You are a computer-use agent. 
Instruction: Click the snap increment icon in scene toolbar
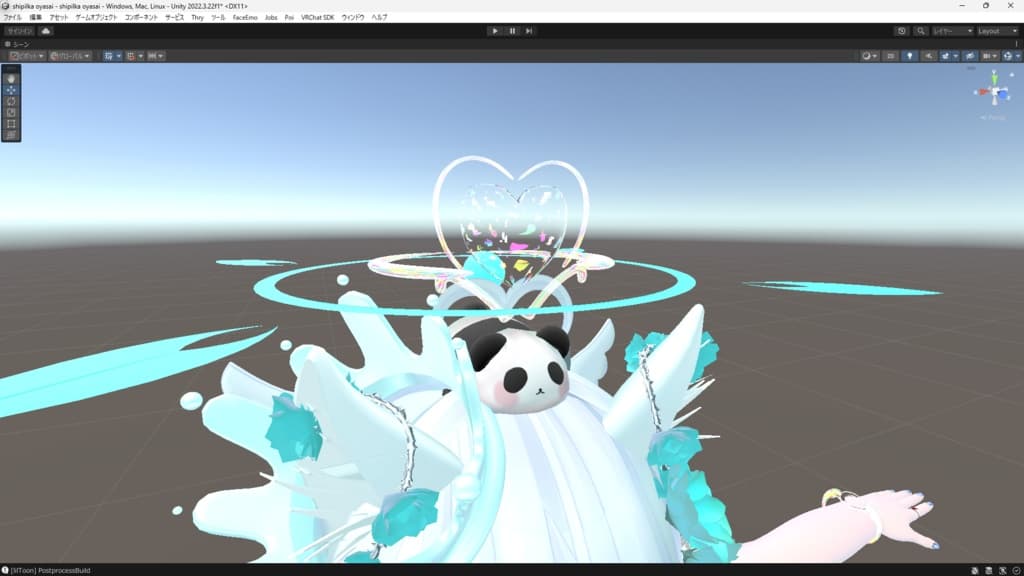pos(152,56)
